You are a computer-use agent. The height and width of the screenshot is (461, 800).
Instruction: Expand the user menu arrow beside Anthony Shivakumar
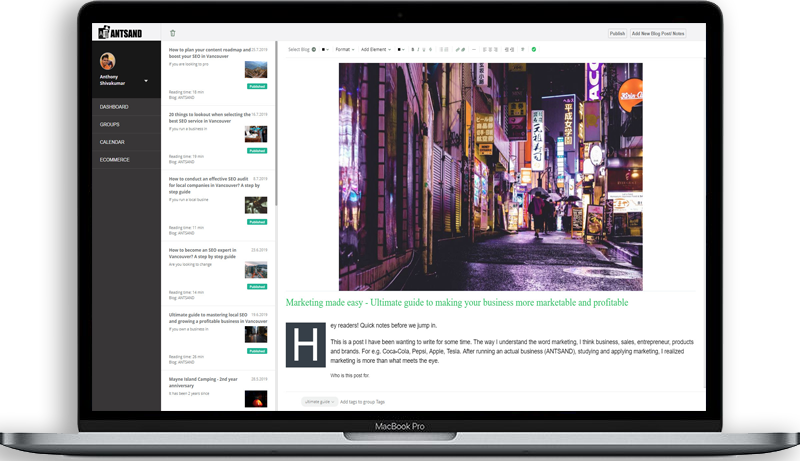click(x=146, y=80)
